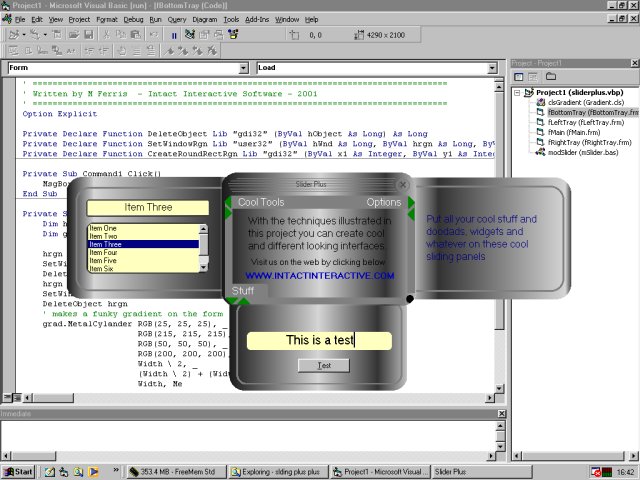Open the Object dropdown showing Form
Screen dimensions: 640x480
[x=244, y=68]
